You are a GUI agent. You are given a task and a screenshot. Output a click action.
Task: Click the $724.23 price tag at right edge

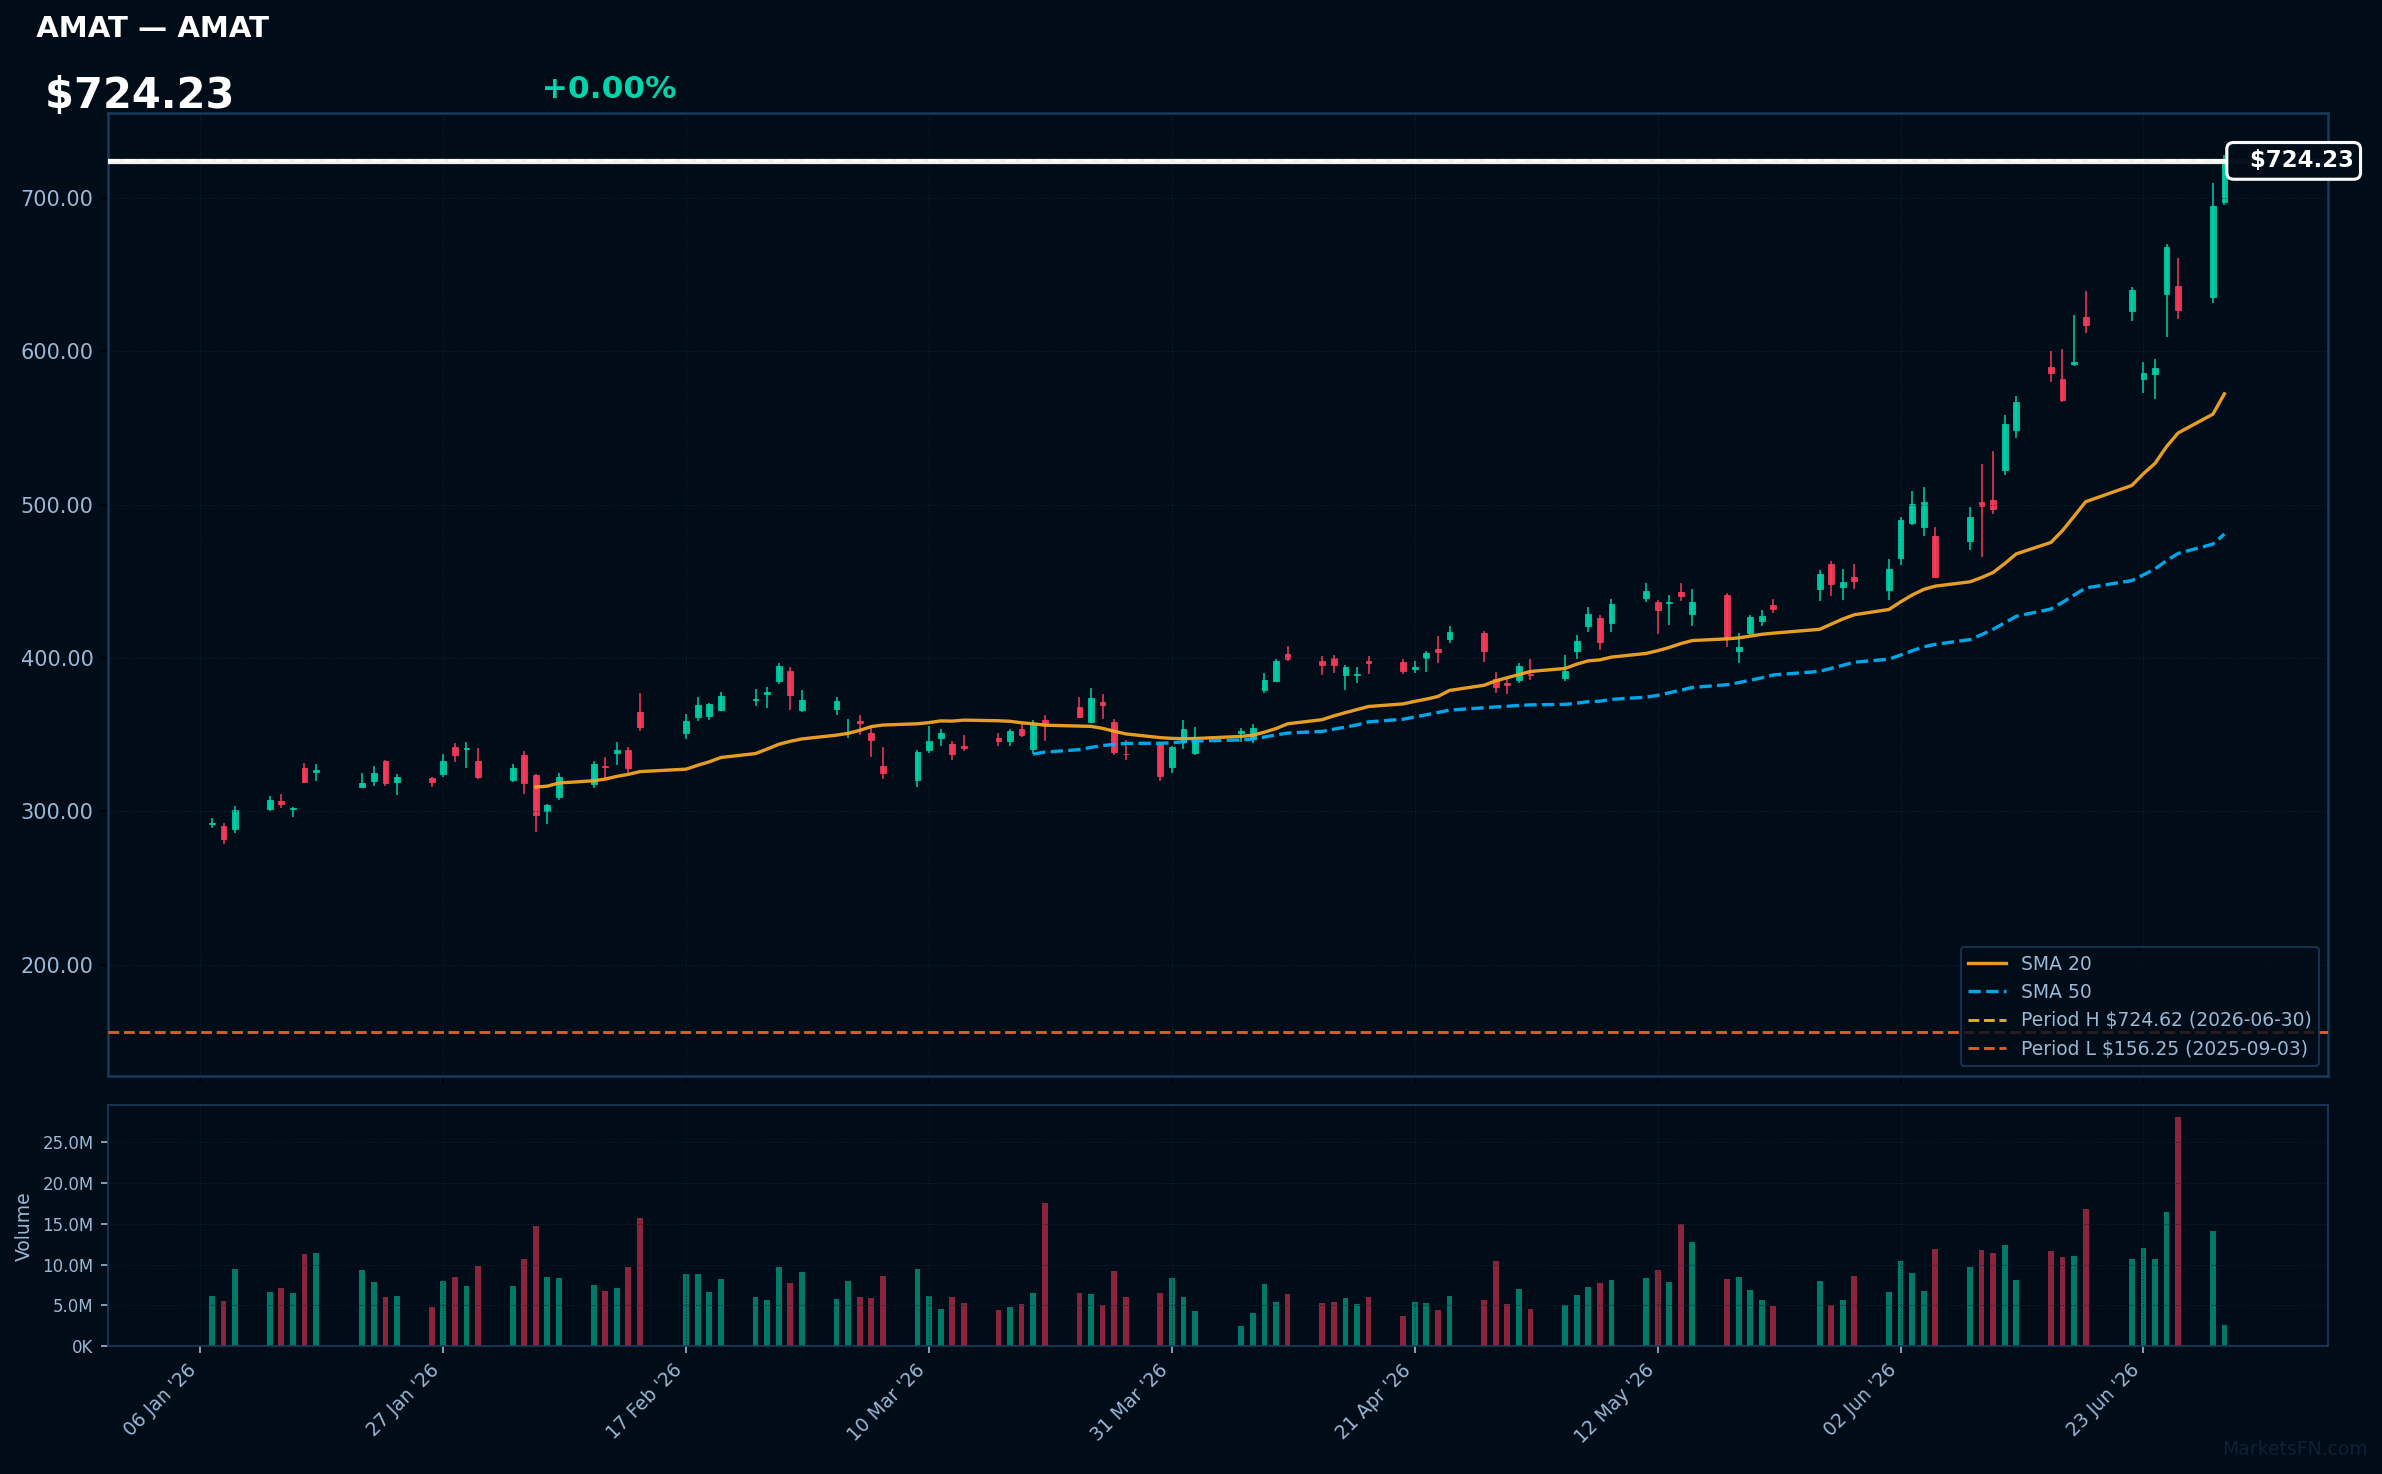pyautogui.click(x=2293, y=160)
